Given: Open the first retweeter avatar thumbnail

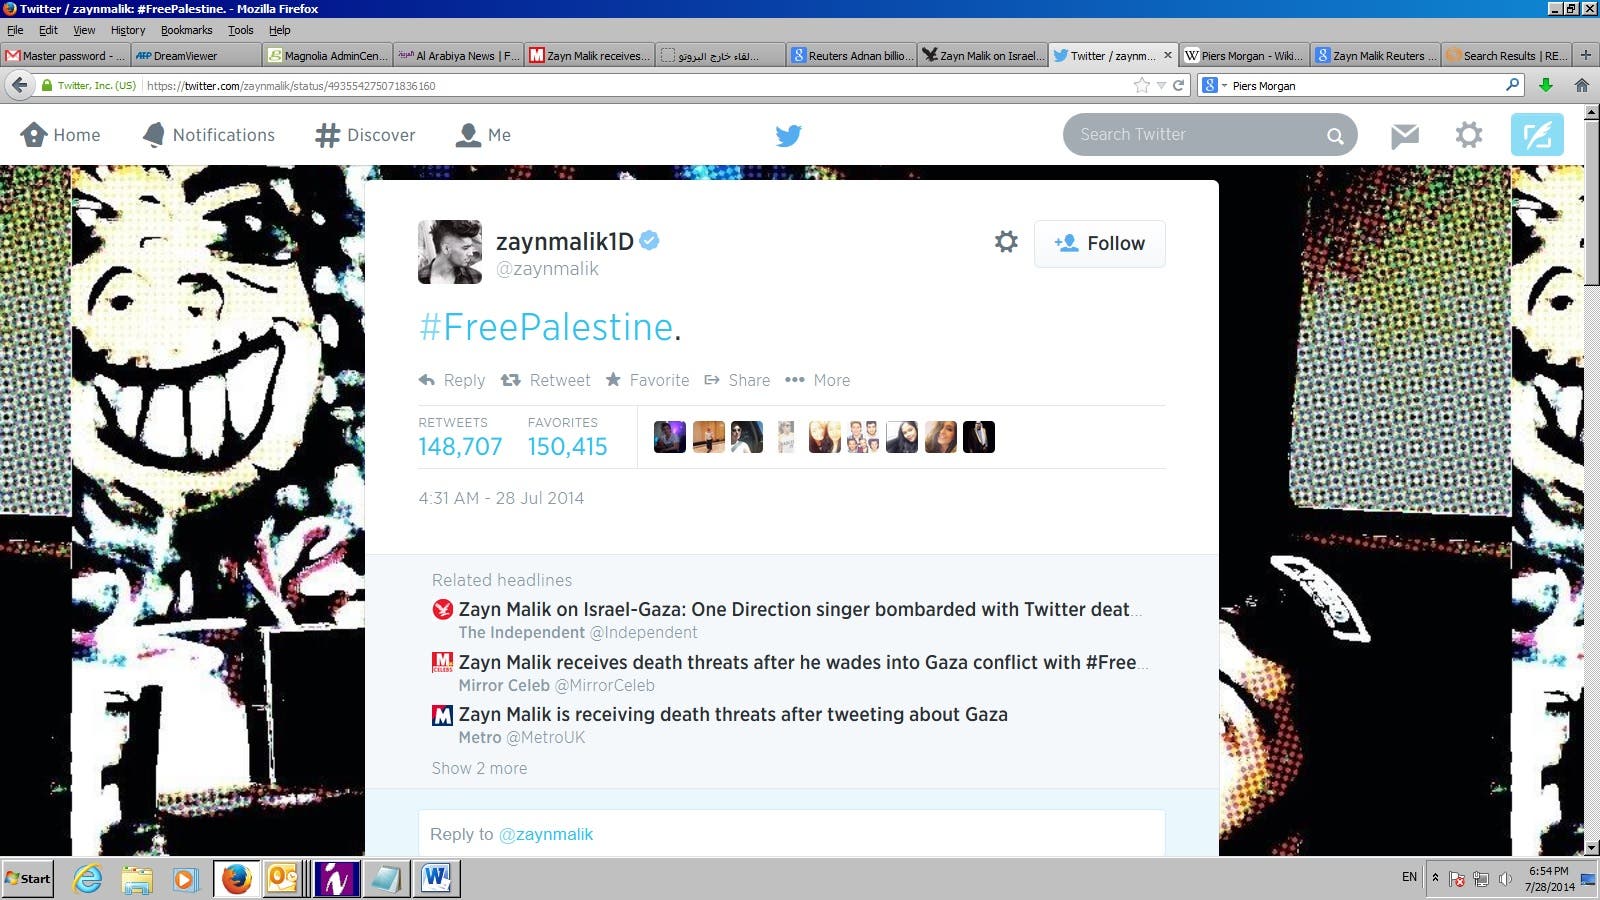Looking at the screenshot, I should [x=669, y=437].
